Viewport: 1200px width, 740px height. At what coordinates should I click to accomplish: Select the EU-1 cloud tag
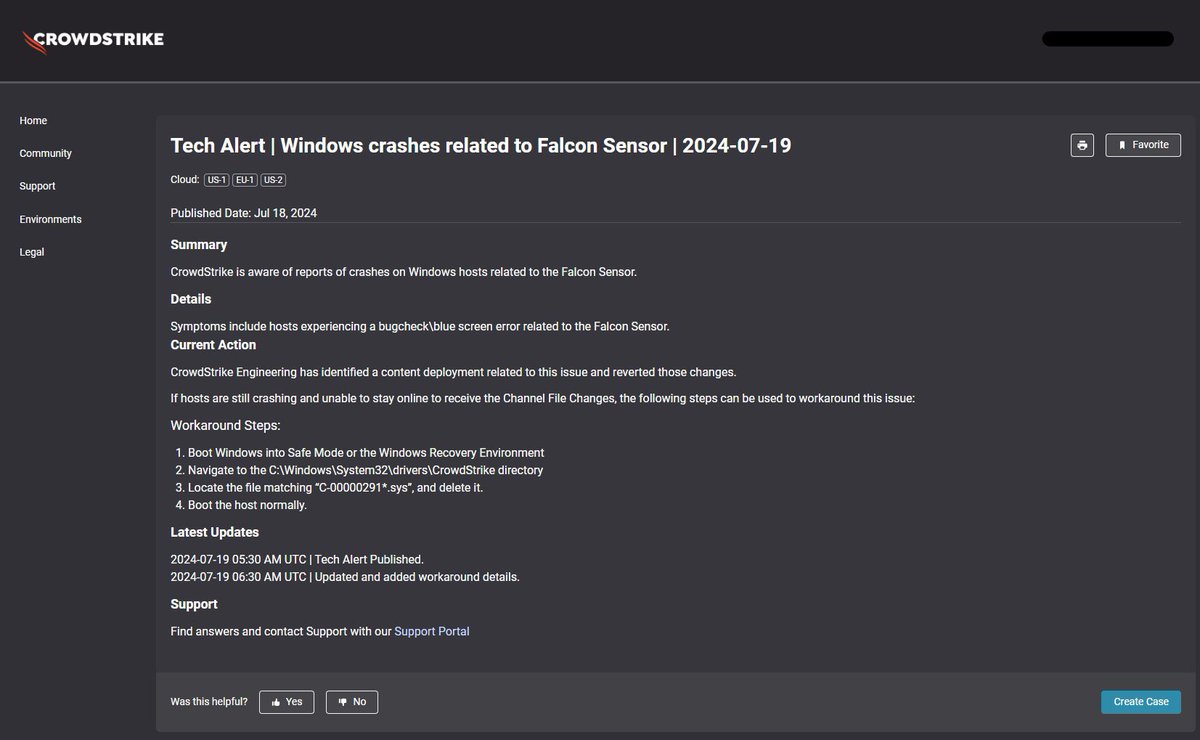click(245, 180)
